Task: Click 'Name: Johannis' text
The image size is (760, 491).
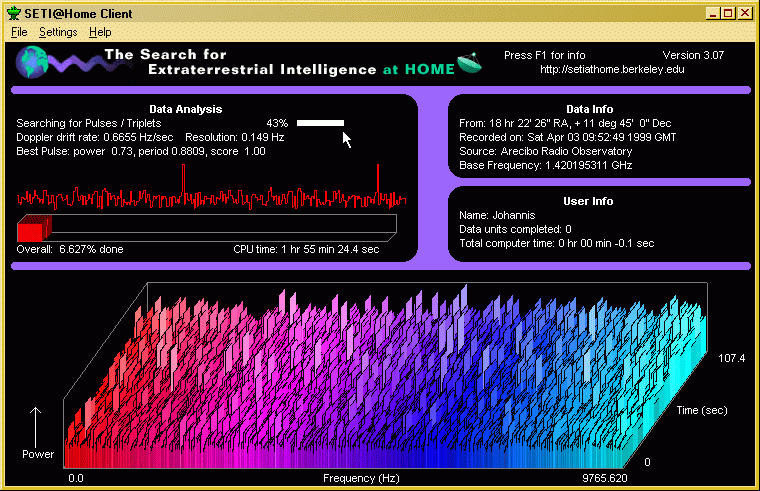Action: click(x=497, y=215)
